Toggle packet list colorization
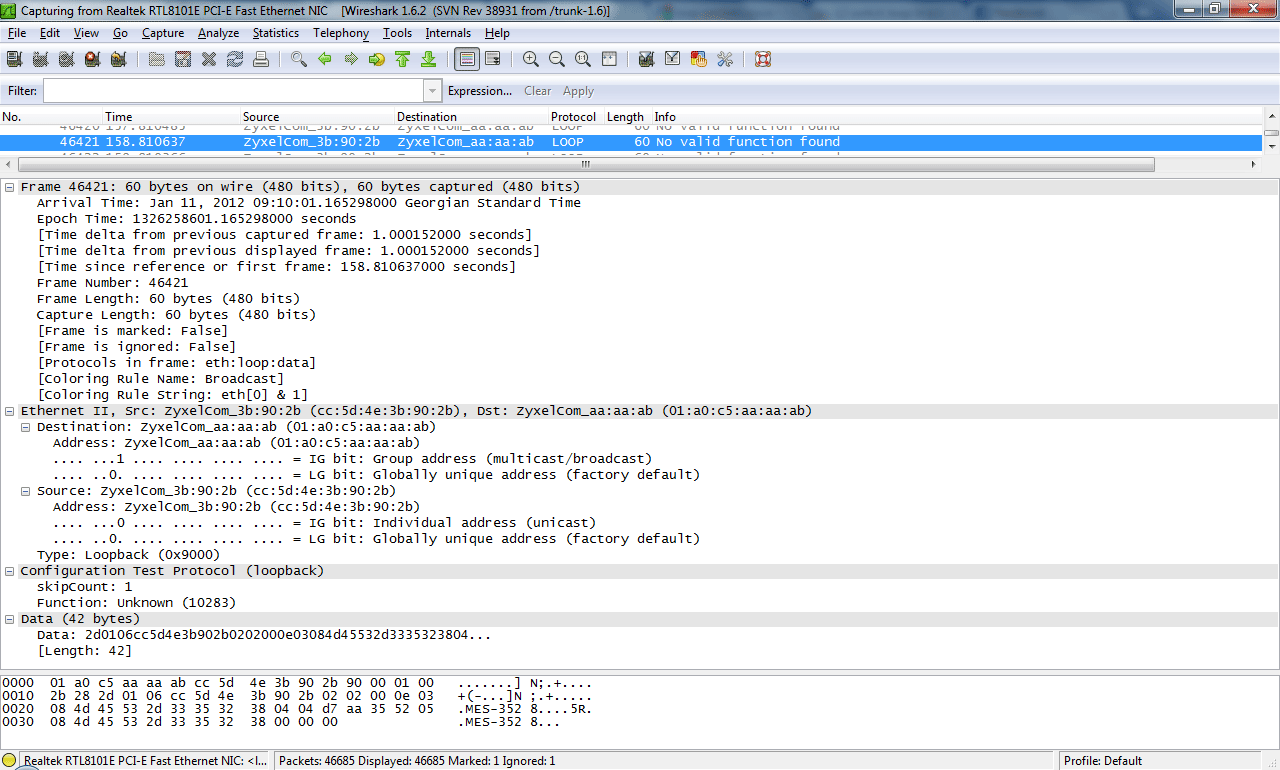The height and width of the screenshot is (770, 1280). pos(466,60)
